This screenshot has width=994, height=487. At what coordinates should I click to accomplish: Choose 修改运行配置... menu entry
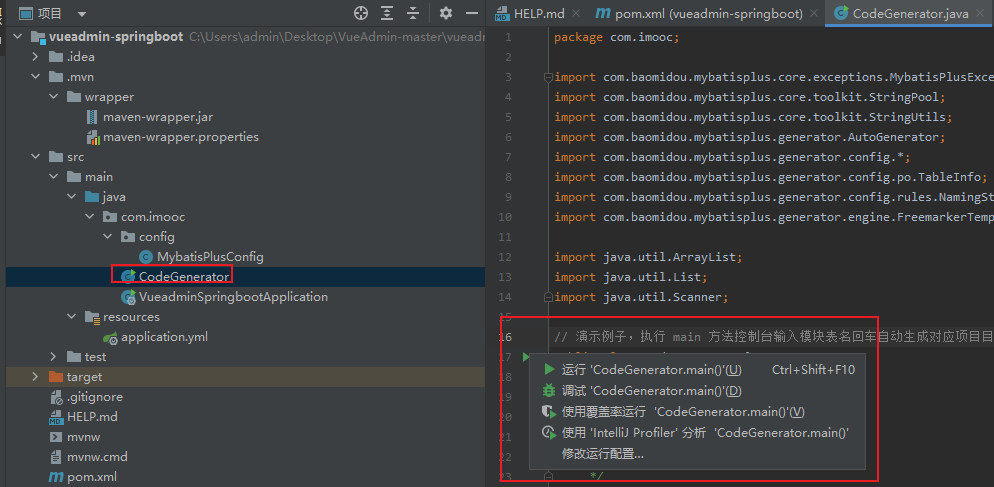tap(697, 454)
